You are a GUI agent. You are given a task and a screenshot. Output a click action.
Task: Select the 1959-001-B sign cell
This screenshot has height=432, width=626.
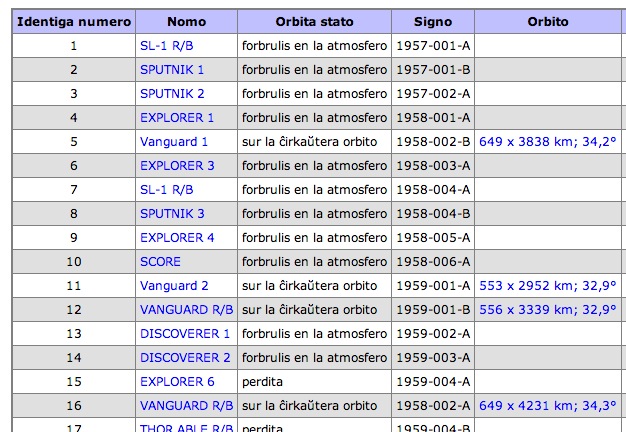[433, 310]
